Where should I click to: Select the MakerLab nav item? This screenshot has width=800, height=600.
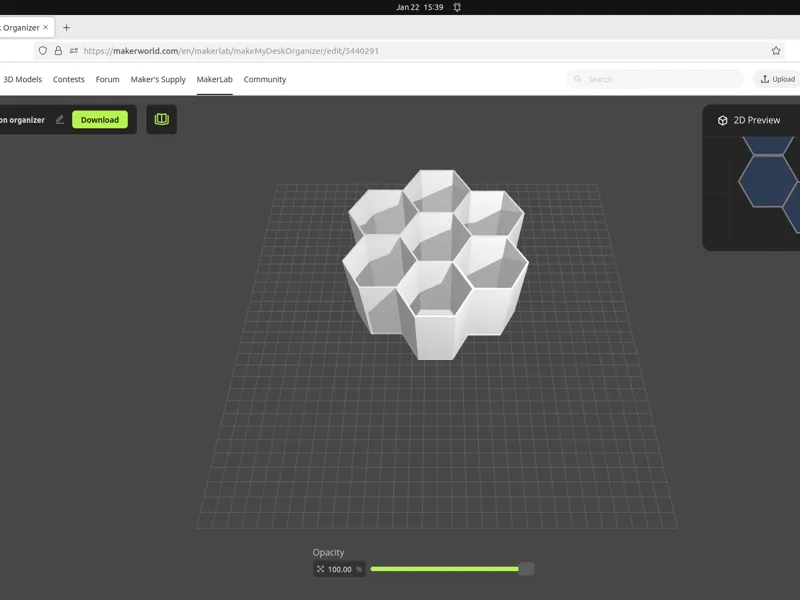214,79
